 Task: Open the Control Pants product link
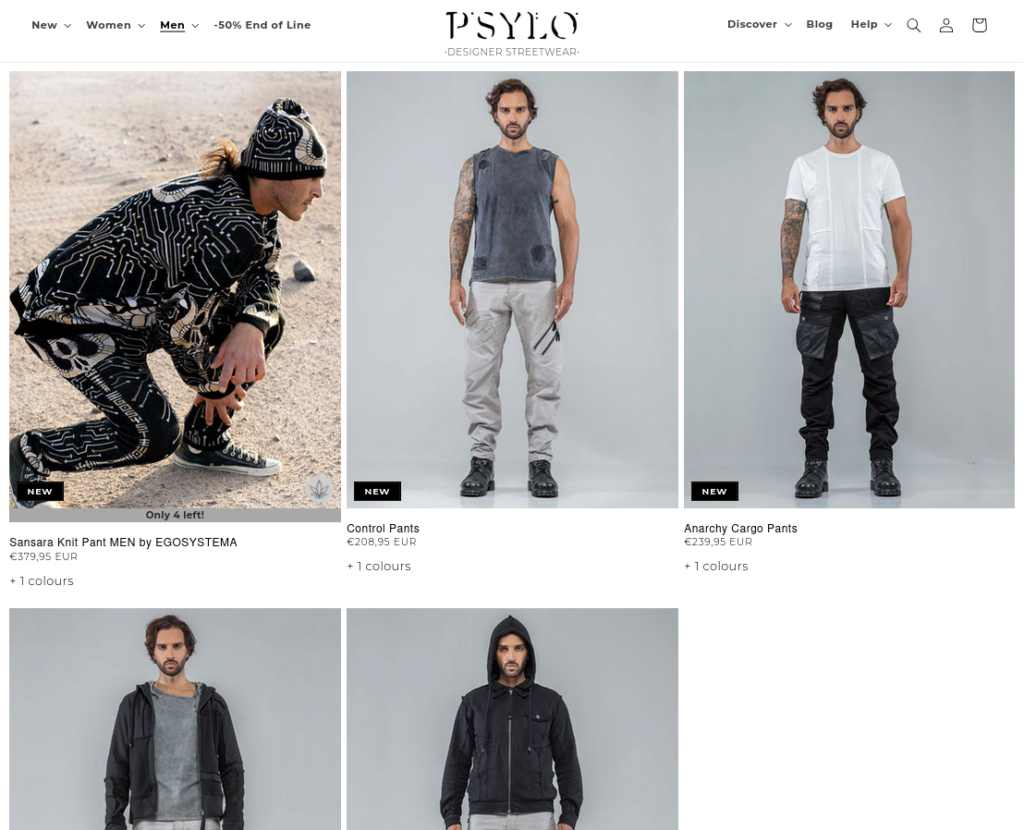coord(383,528)
